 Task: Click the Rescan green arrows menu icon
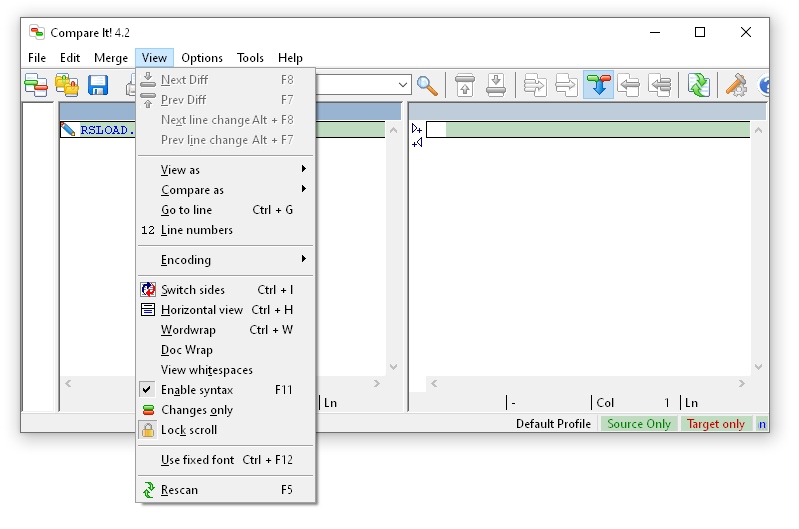tap(148, 490)
